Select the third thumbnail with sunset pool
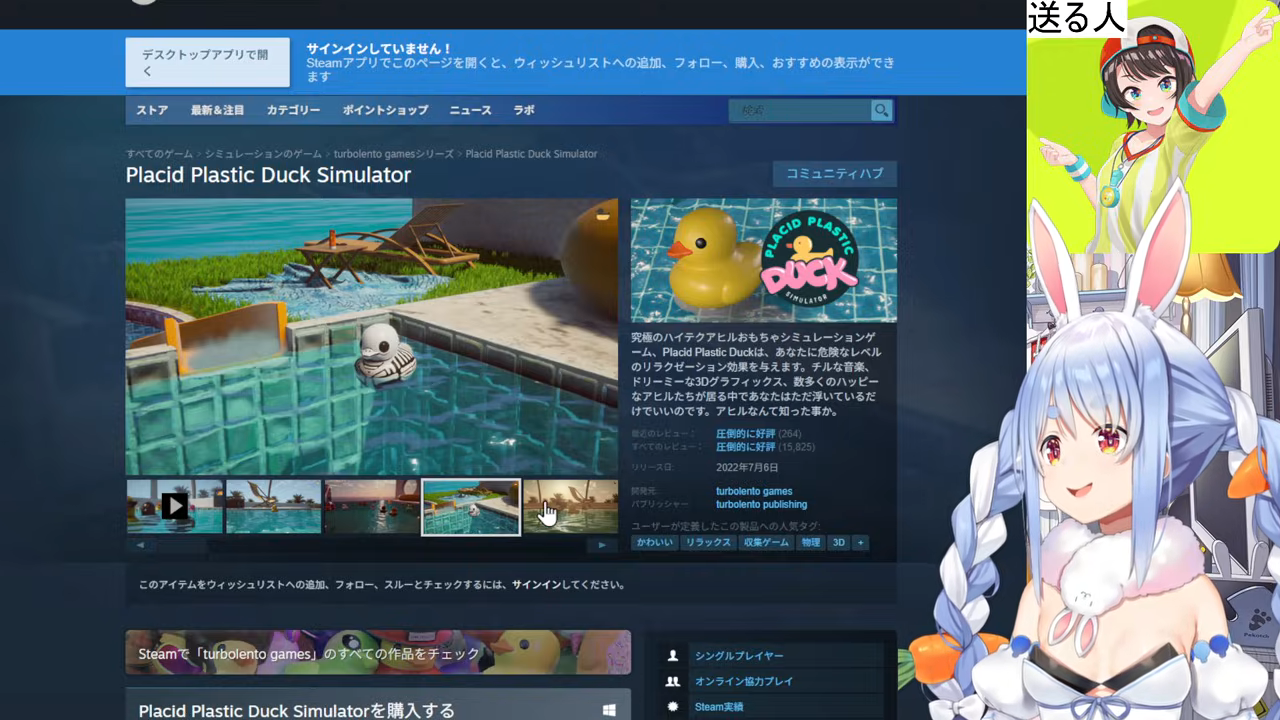The image size is (1280, 720). pyautogui.click(x=372, y=507)
